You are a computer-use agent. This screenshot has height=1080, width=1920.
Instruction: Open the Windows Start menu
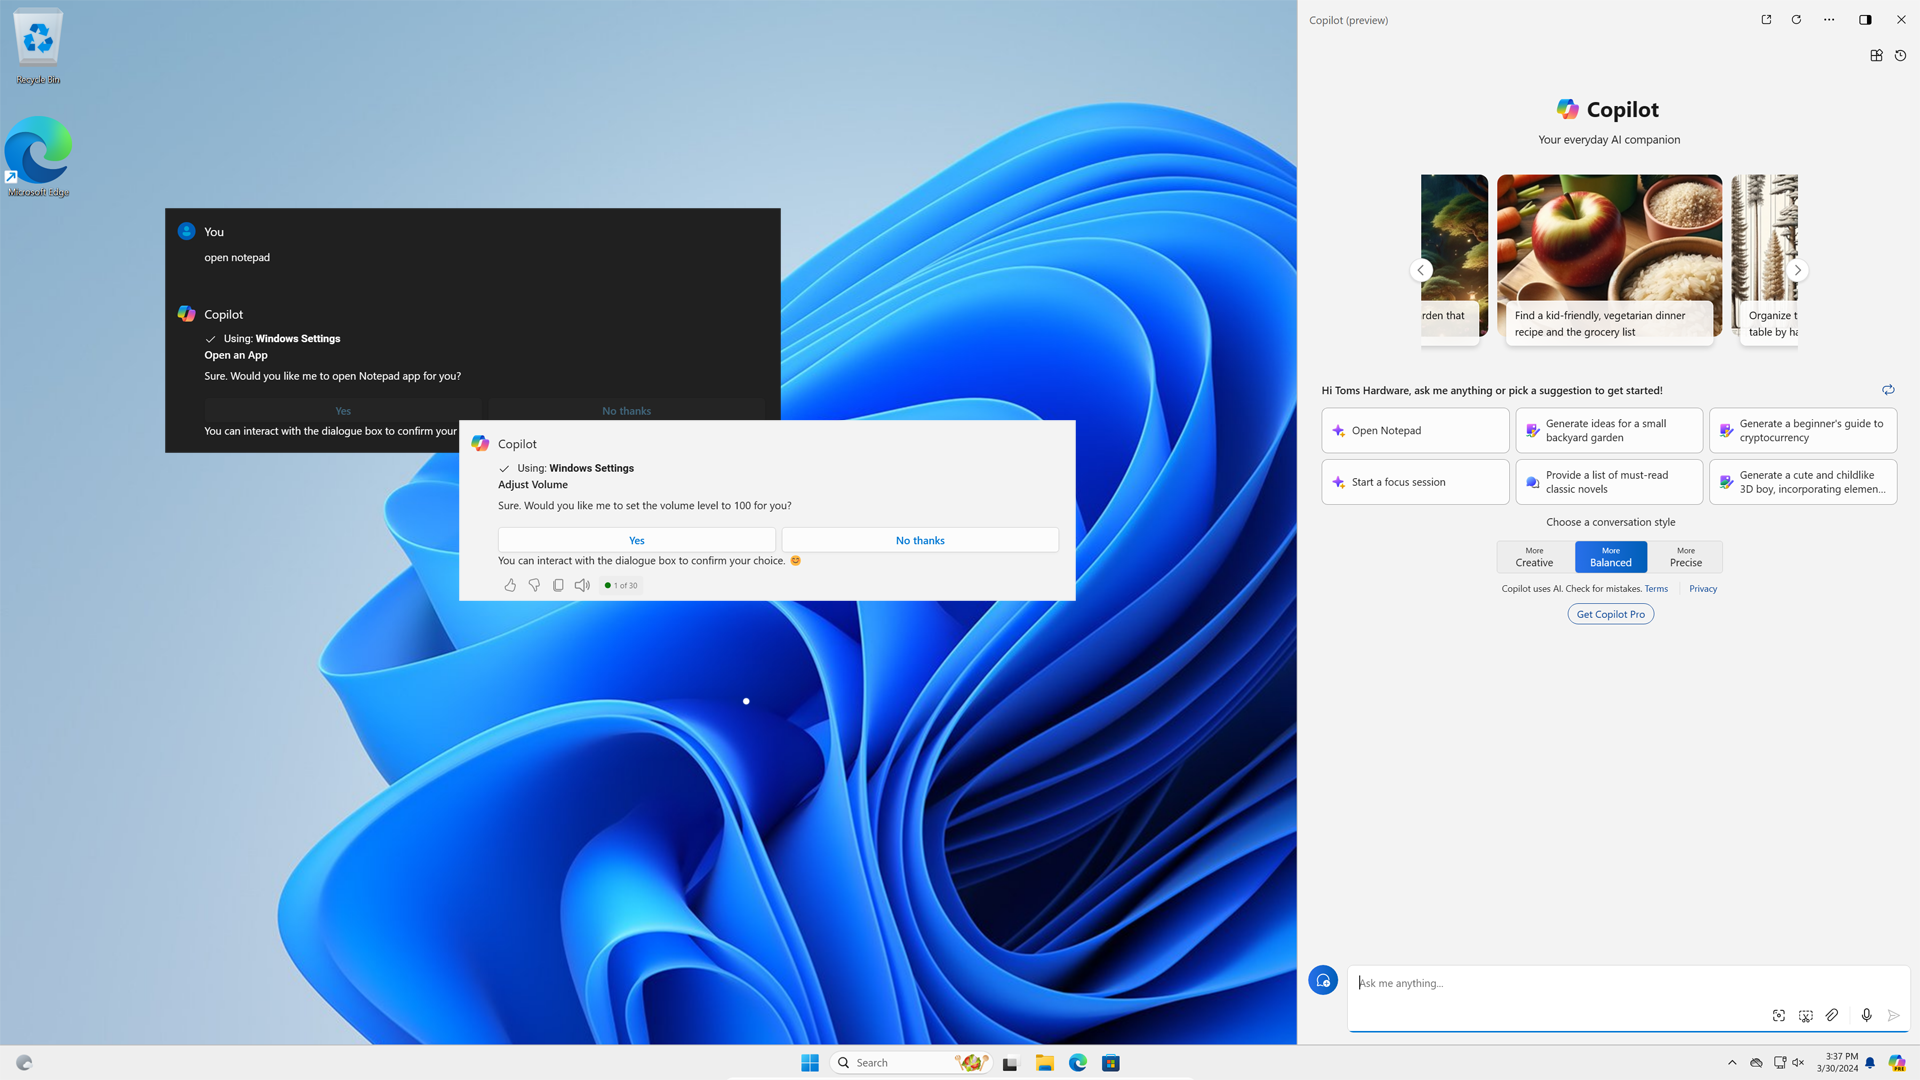coord(810,1062)
